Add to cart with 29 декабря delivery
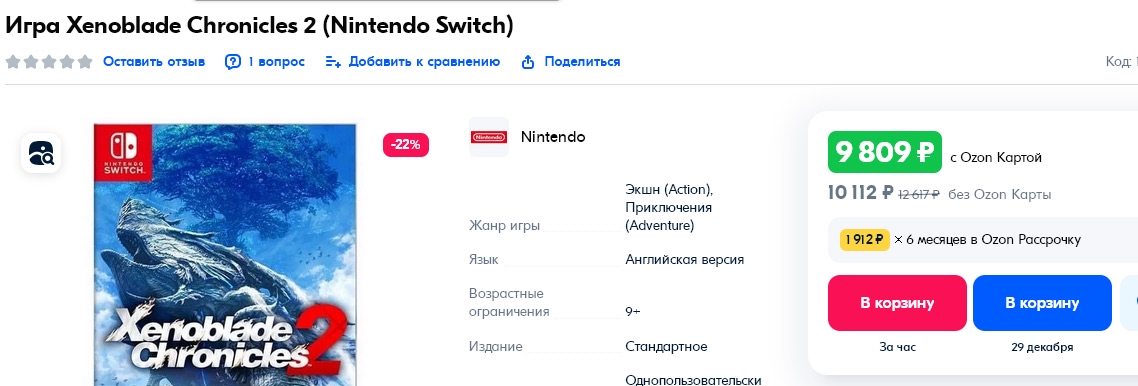The width and height of the screenshot is (1138, 386). [1042, 303]
